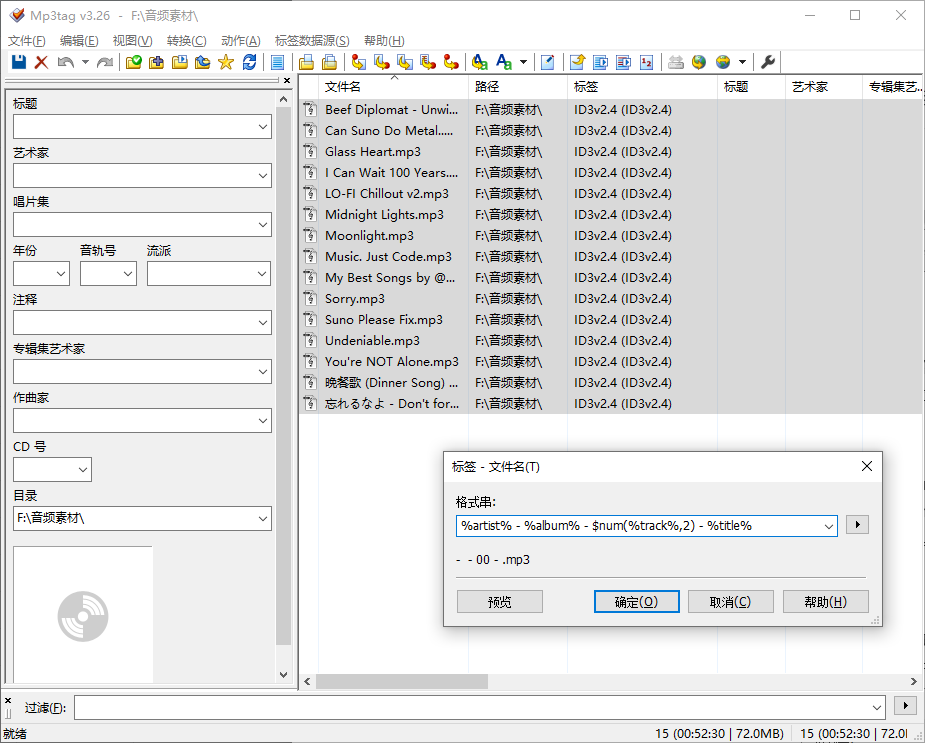Expand the 标题 field dropdown
Screen dimensions: 925x743
(x=263, y=127)
